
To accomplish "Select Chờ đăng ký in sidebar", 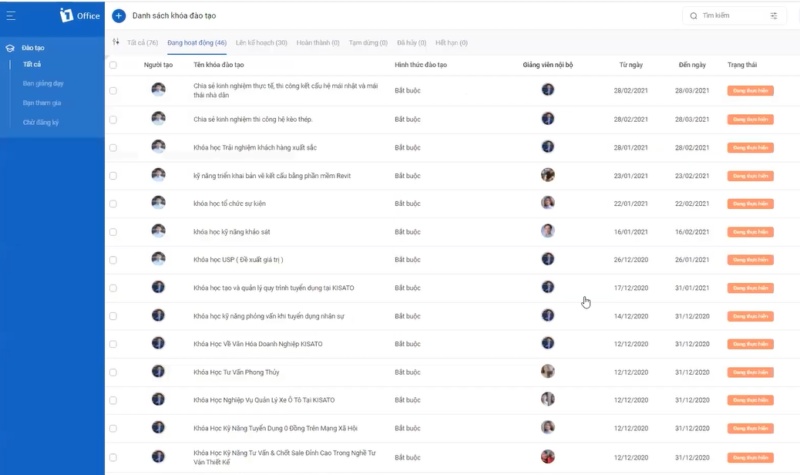I will 41,122.
